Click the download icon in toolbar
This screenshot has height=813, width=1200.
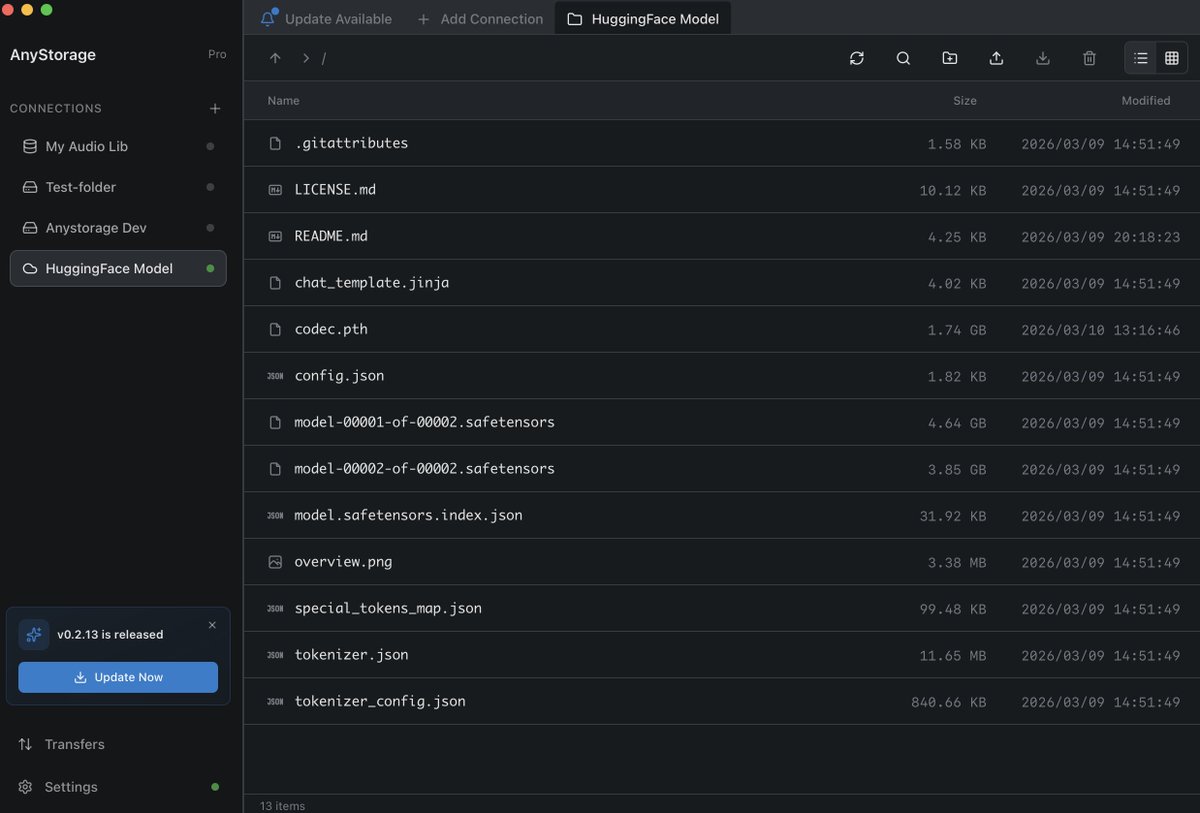1043,58
